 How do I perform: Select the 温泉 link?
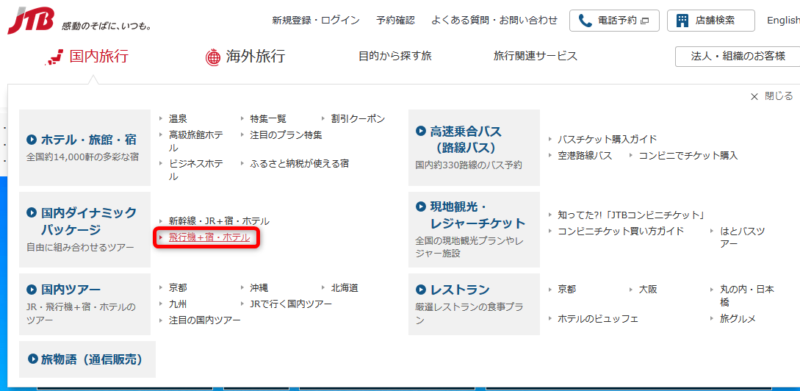(178, 119)
